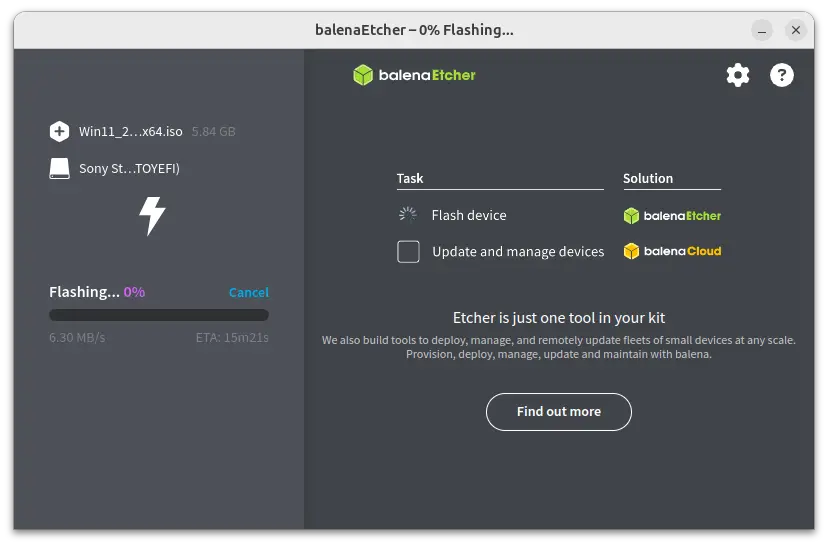This screenshot has height=546, width=828.
Task: Click the Flash device task label
Action: tap(469, 215)
